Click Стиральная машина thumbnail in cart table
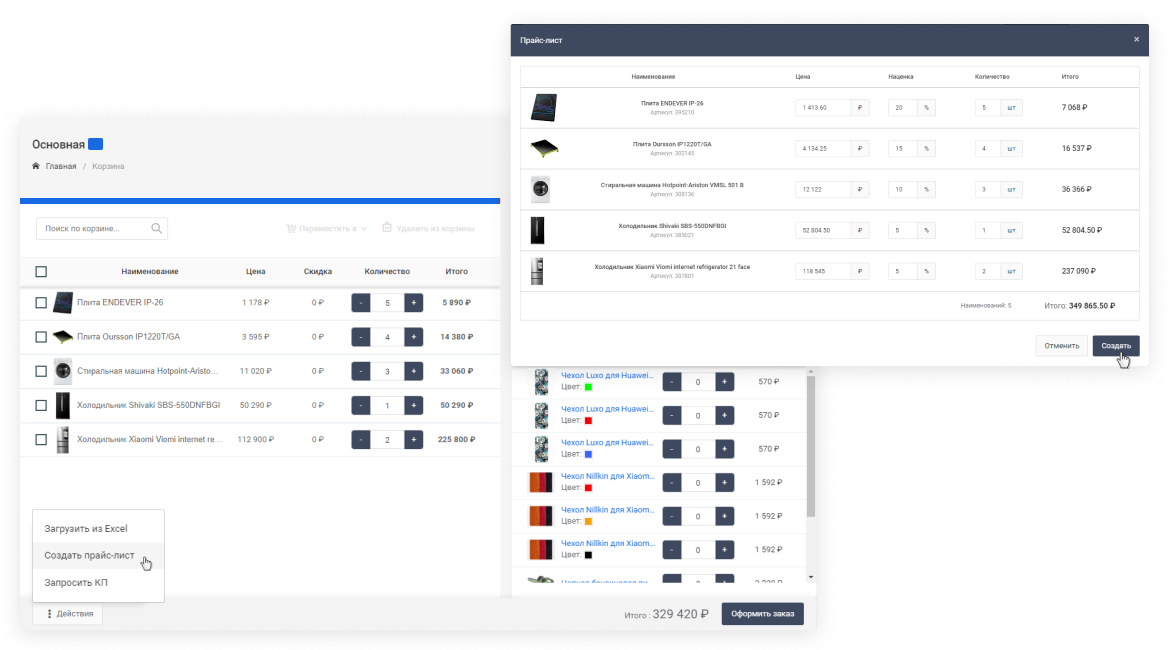Image resolution: width=1170 pixels, height=650 pixels. click(63, 371)
